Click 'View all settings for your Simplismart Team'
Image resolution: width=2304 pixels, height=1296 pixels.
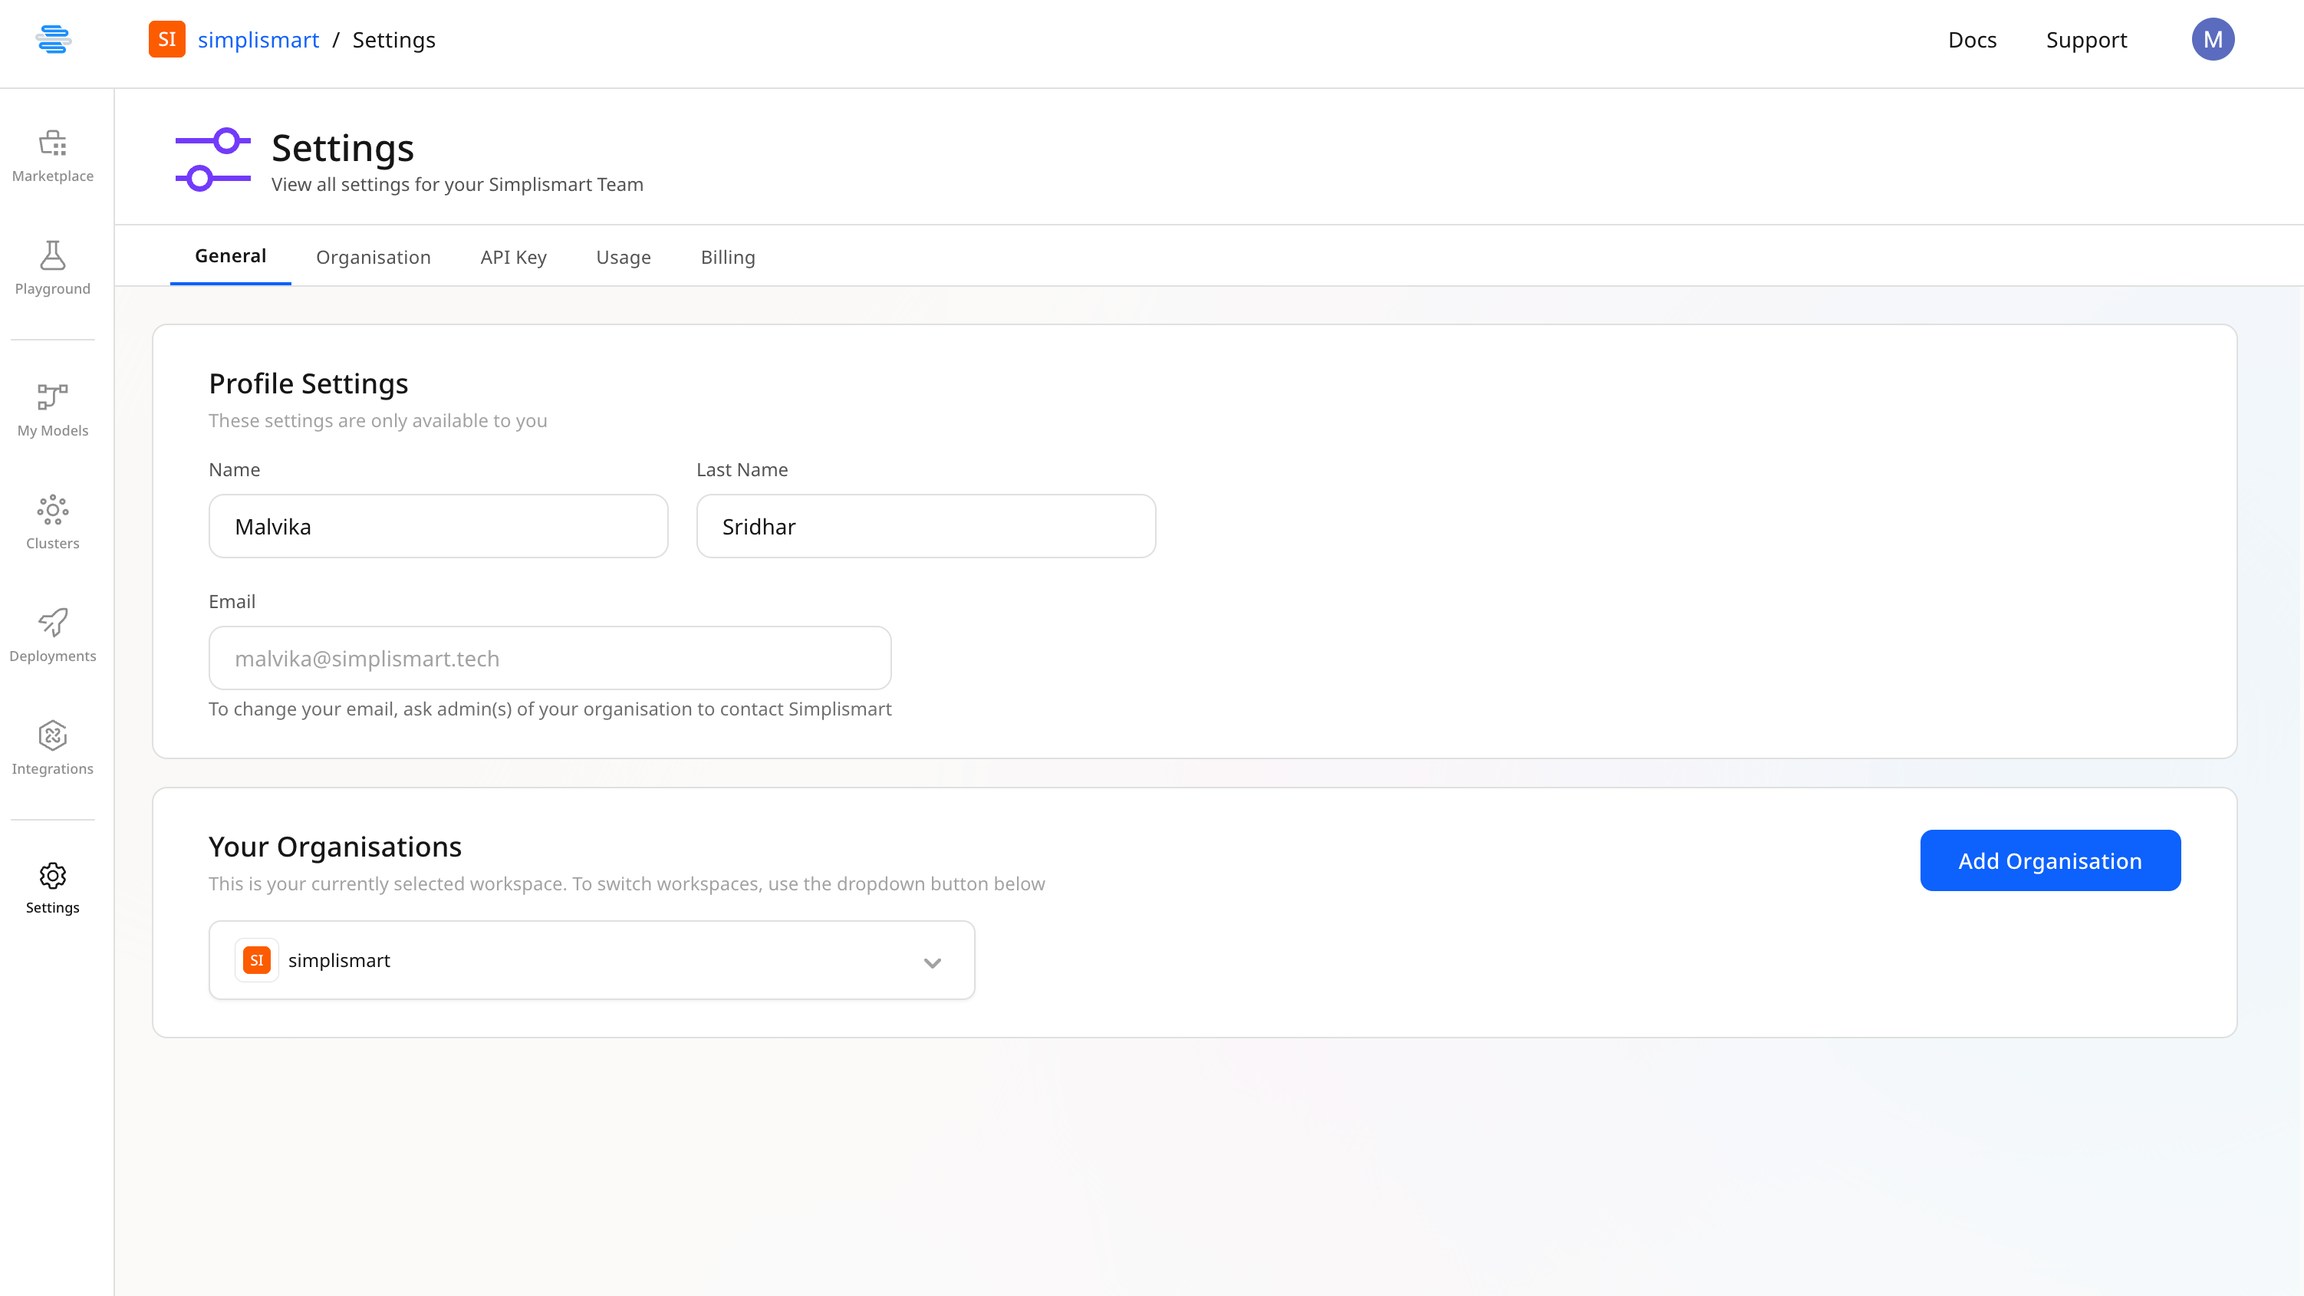457,185
